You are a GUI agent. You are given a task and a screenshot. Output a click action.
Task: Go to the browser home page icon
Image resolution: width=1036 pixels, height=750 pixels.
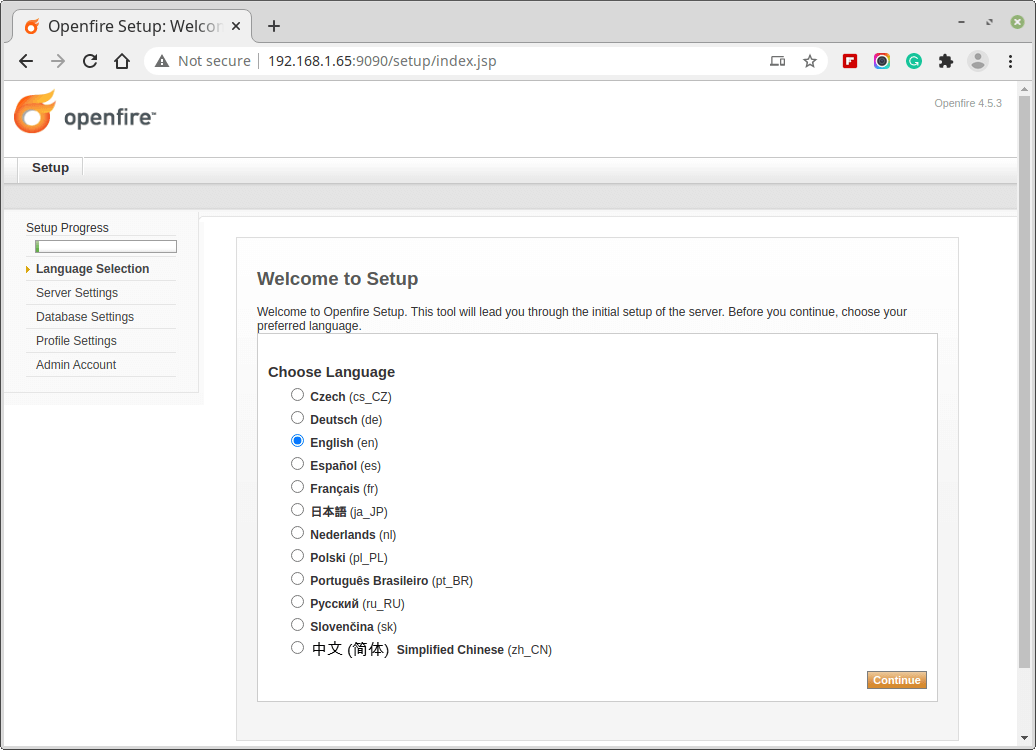(122, 61)
